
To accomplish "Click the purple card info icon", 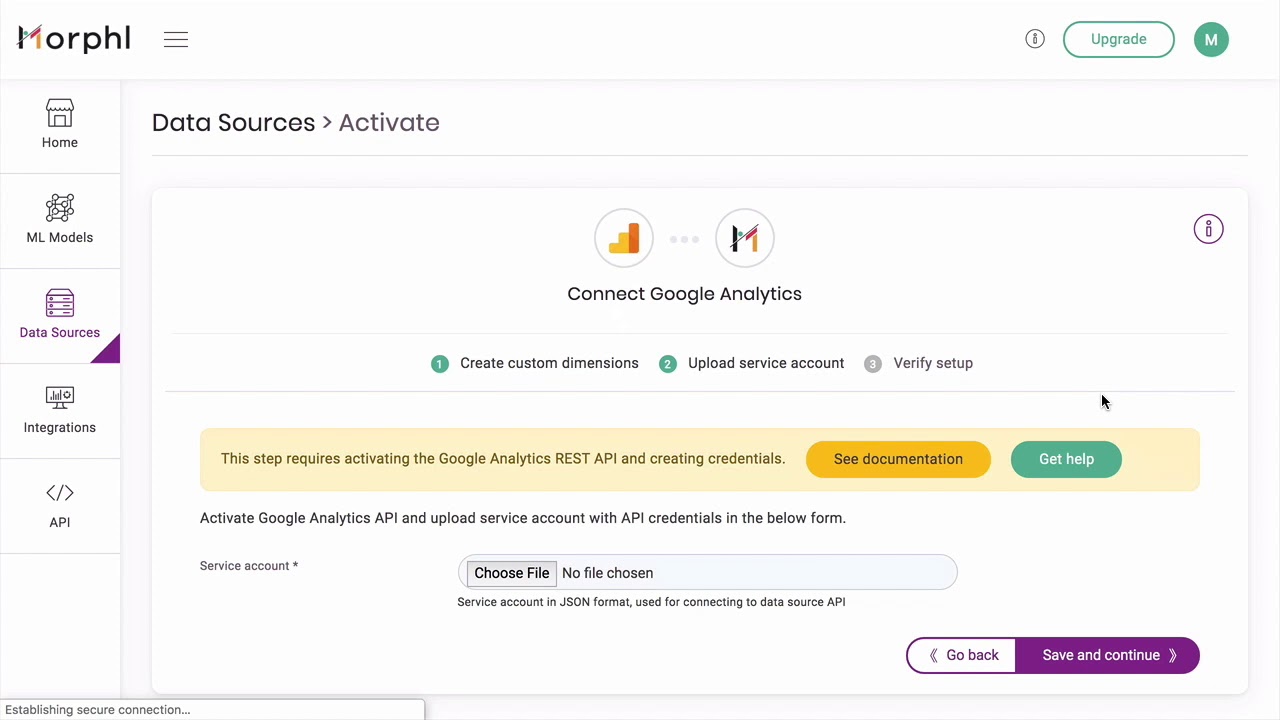I will (1208, 230).
